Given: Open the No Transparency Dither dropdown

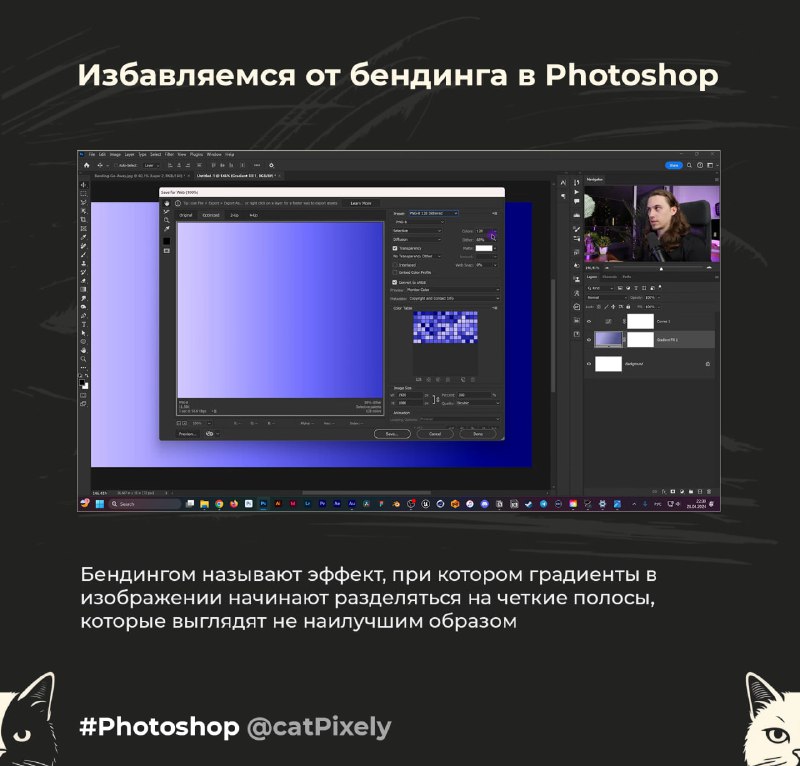Looking at the screenshot, I should tap(417, 256).
